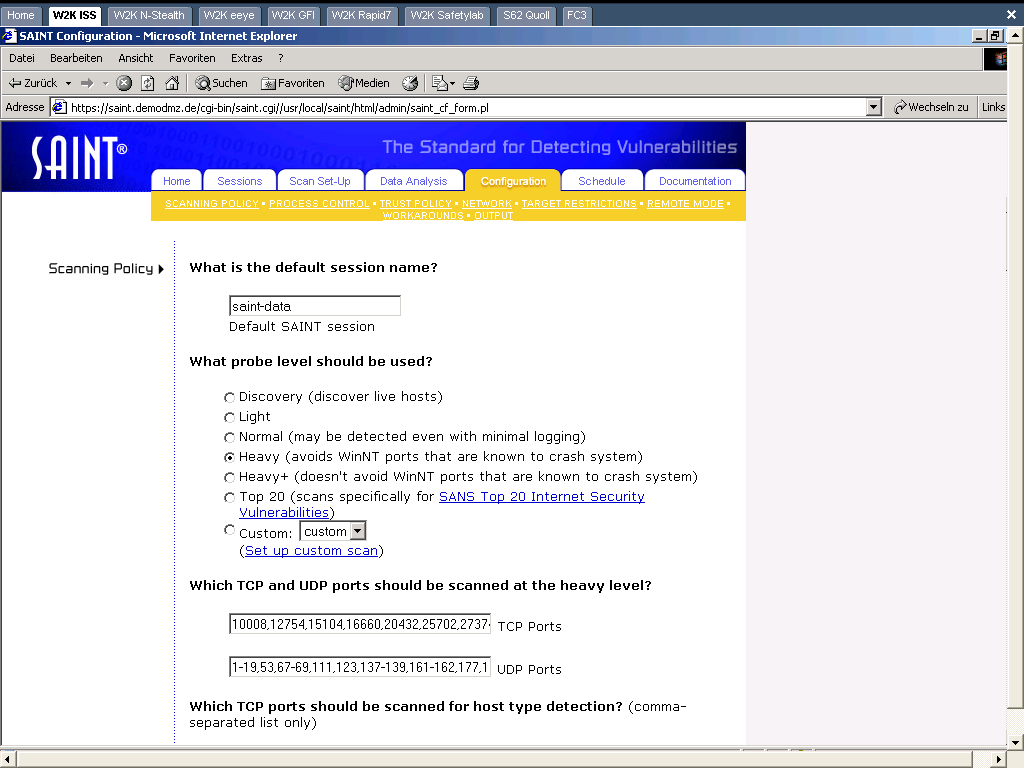Open the WORKAROUNDS link

pyautogui.click(x=423, y=216)
